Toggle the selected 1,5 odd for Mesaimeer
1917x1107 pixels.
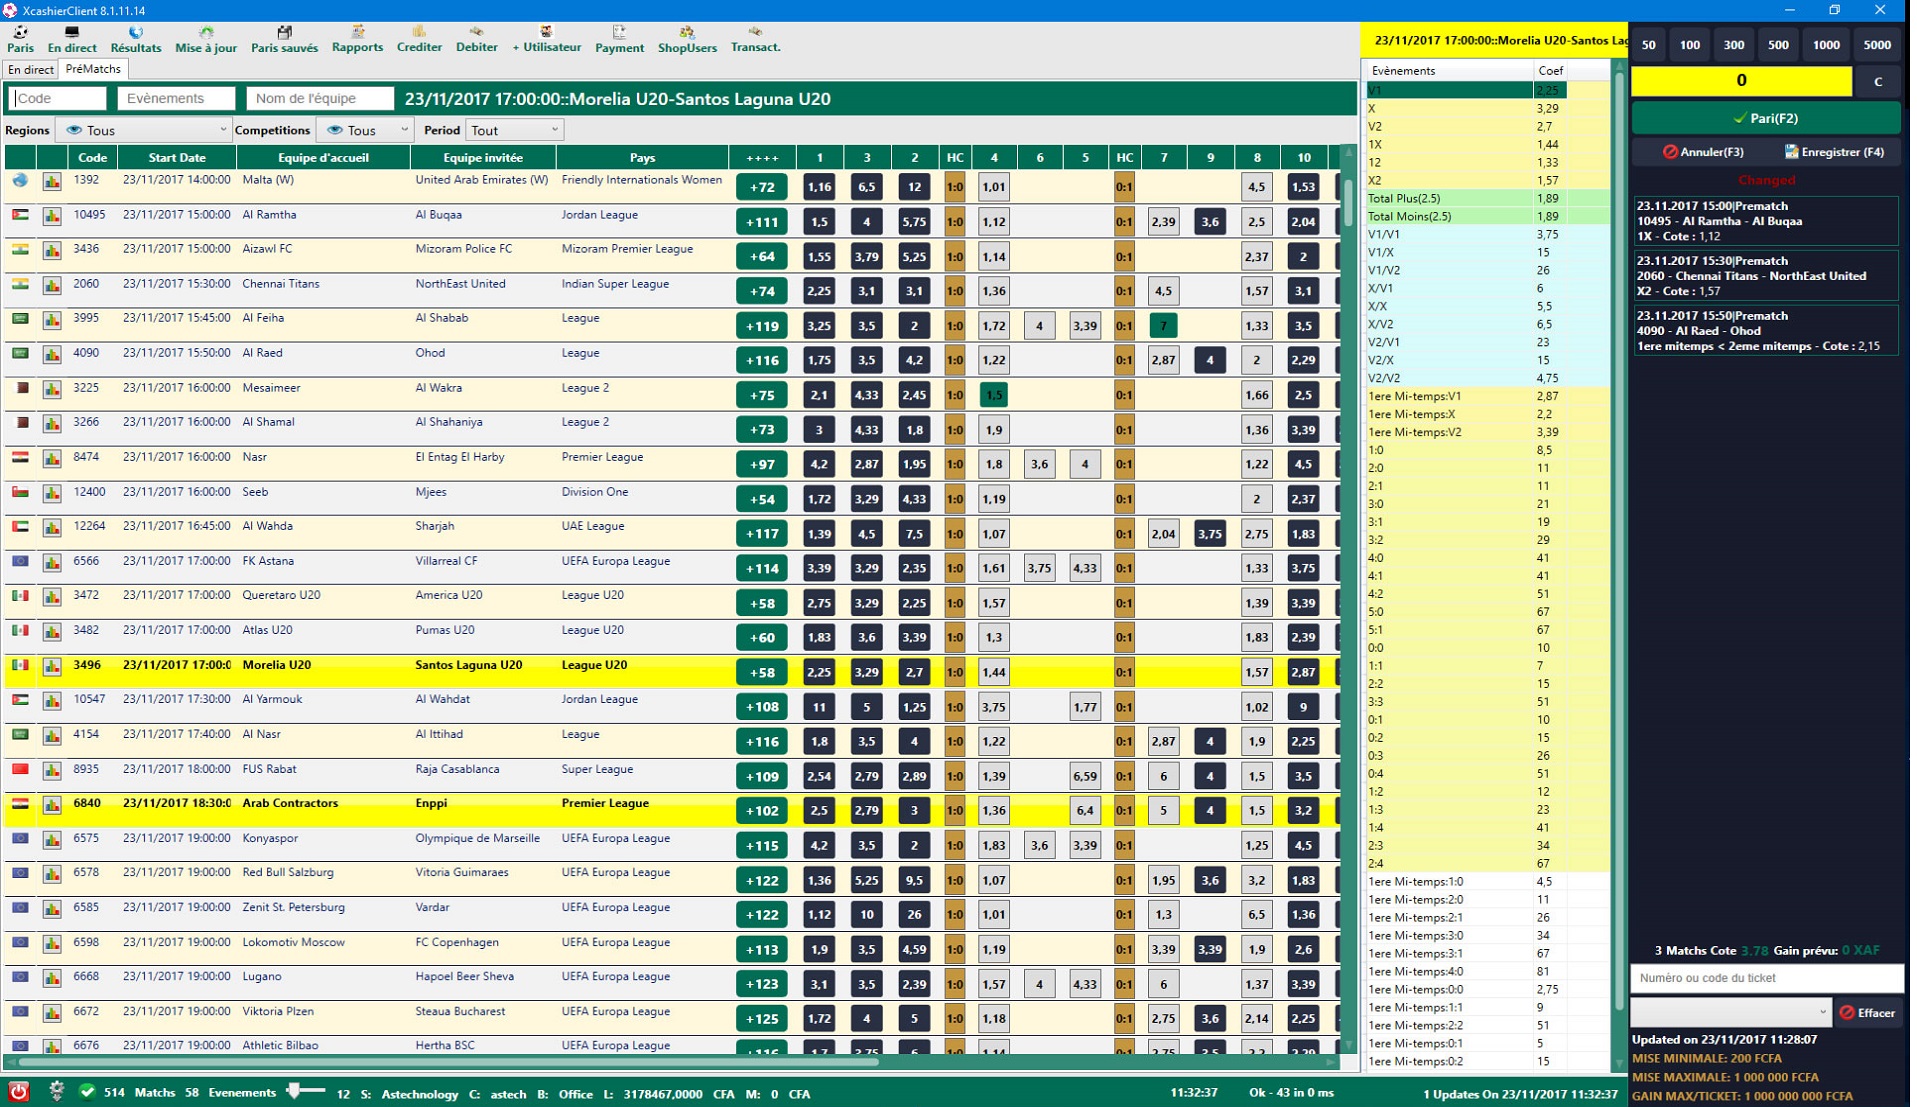(x=993, y=395)
